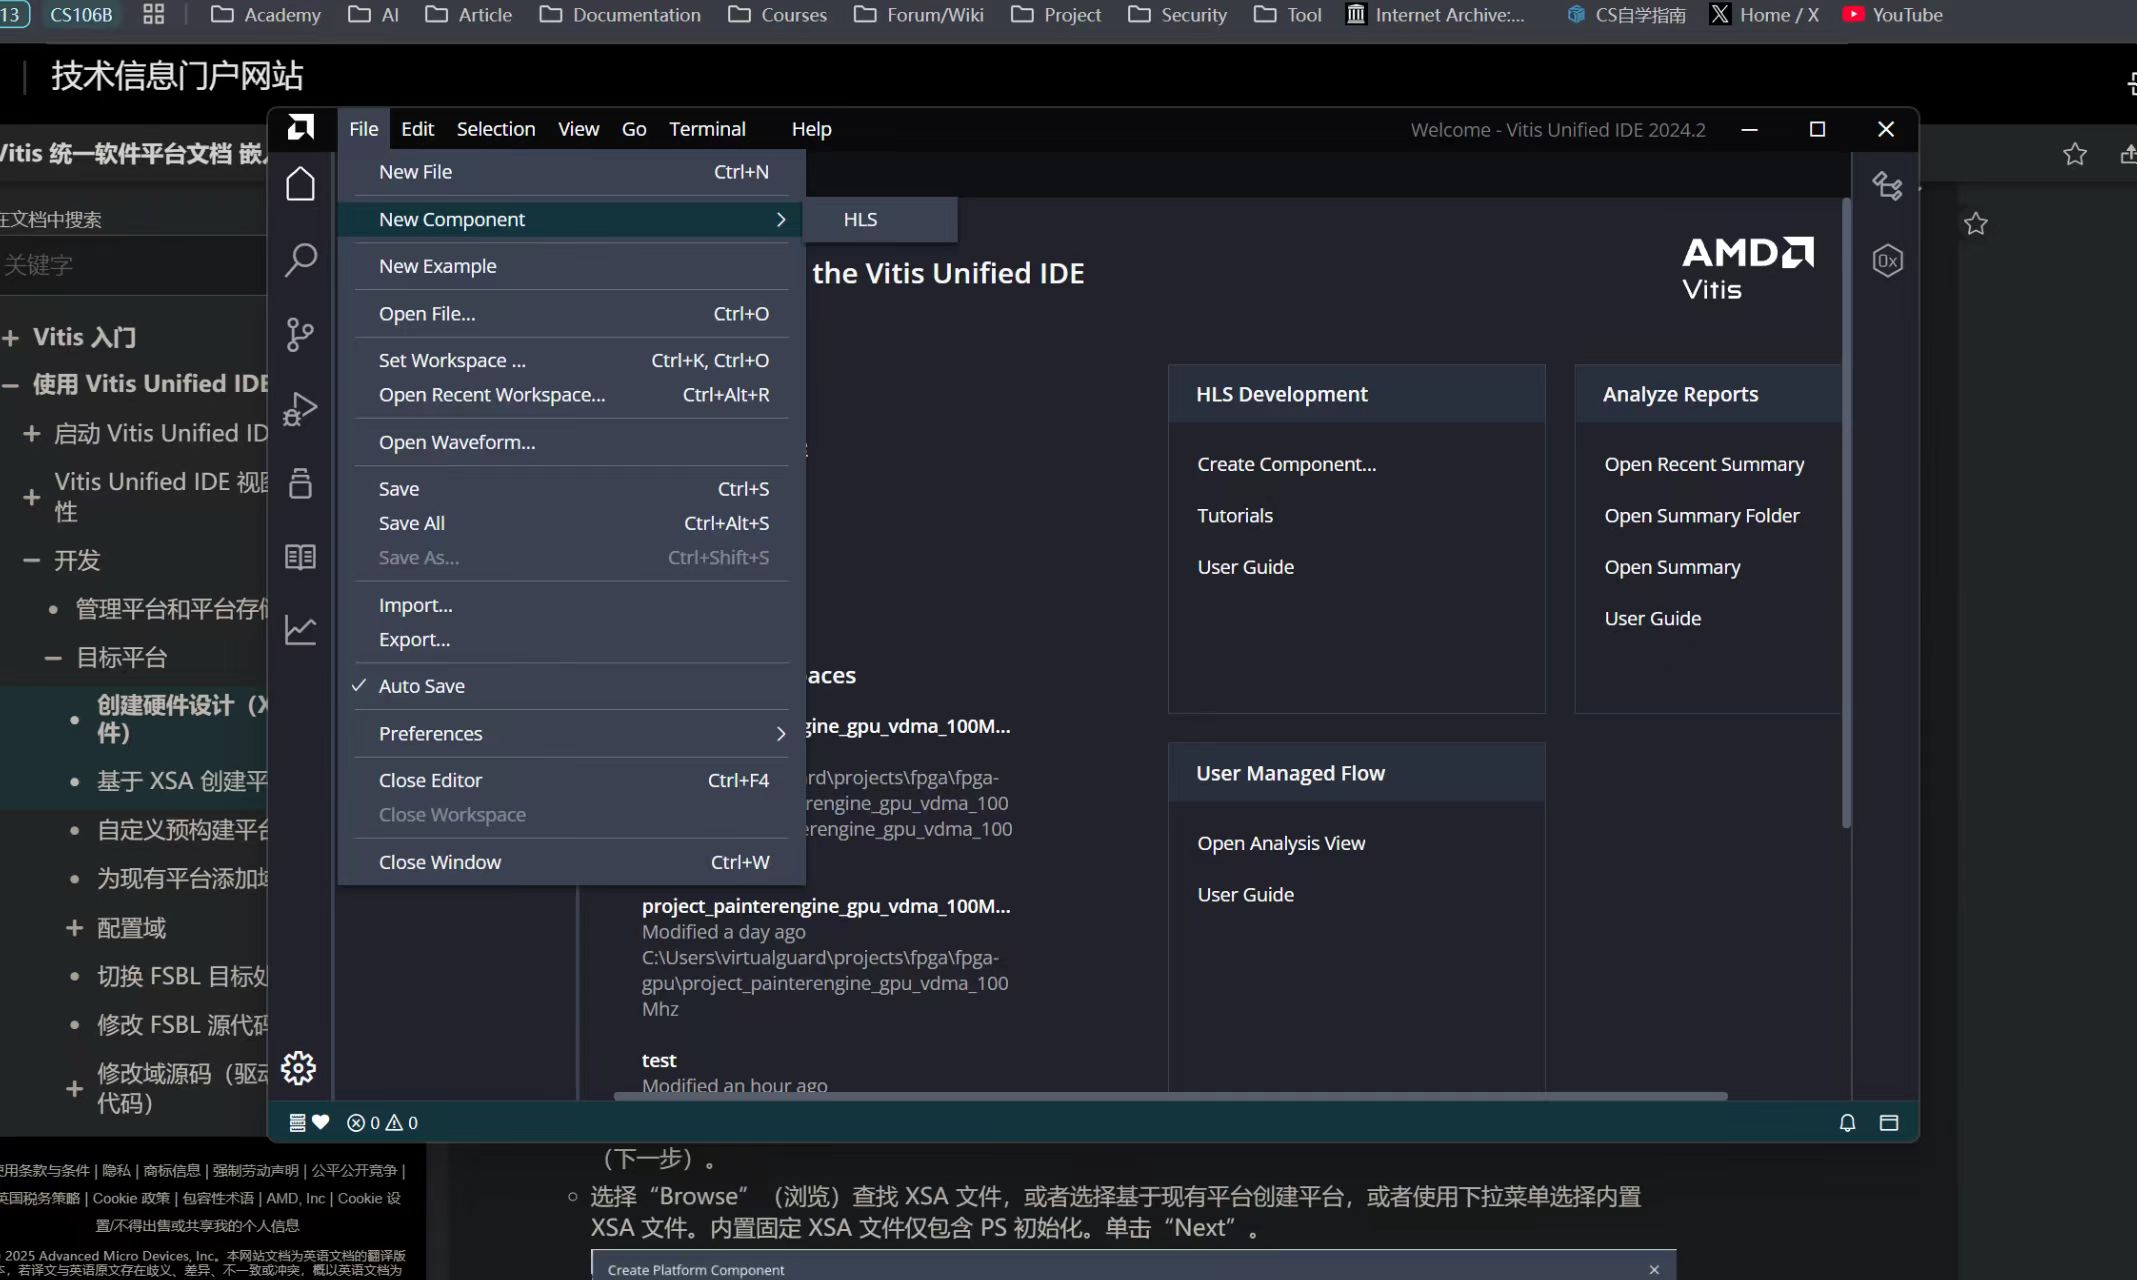Open the Run and Debug view icon

point(300,409)
